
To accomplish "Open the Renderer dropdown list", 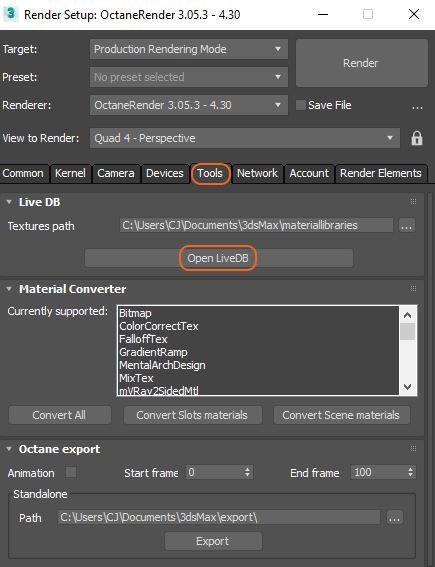I will point(189,105).
